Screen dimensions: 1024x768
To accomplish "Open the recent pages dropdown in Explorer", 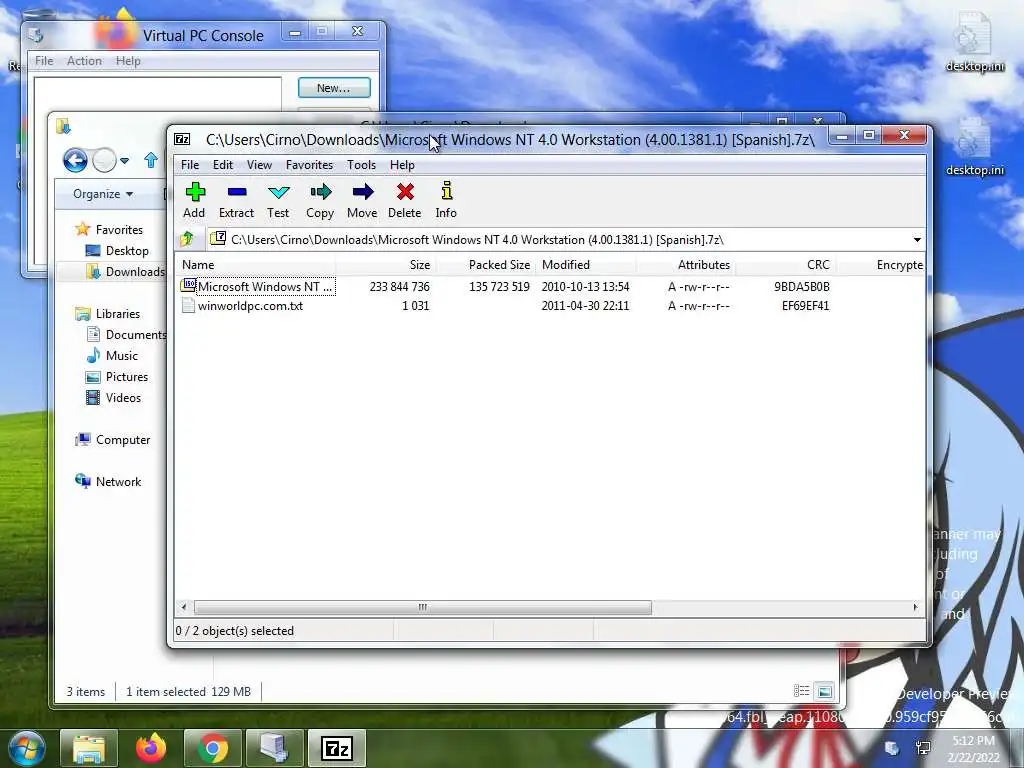I will (125, 160).
